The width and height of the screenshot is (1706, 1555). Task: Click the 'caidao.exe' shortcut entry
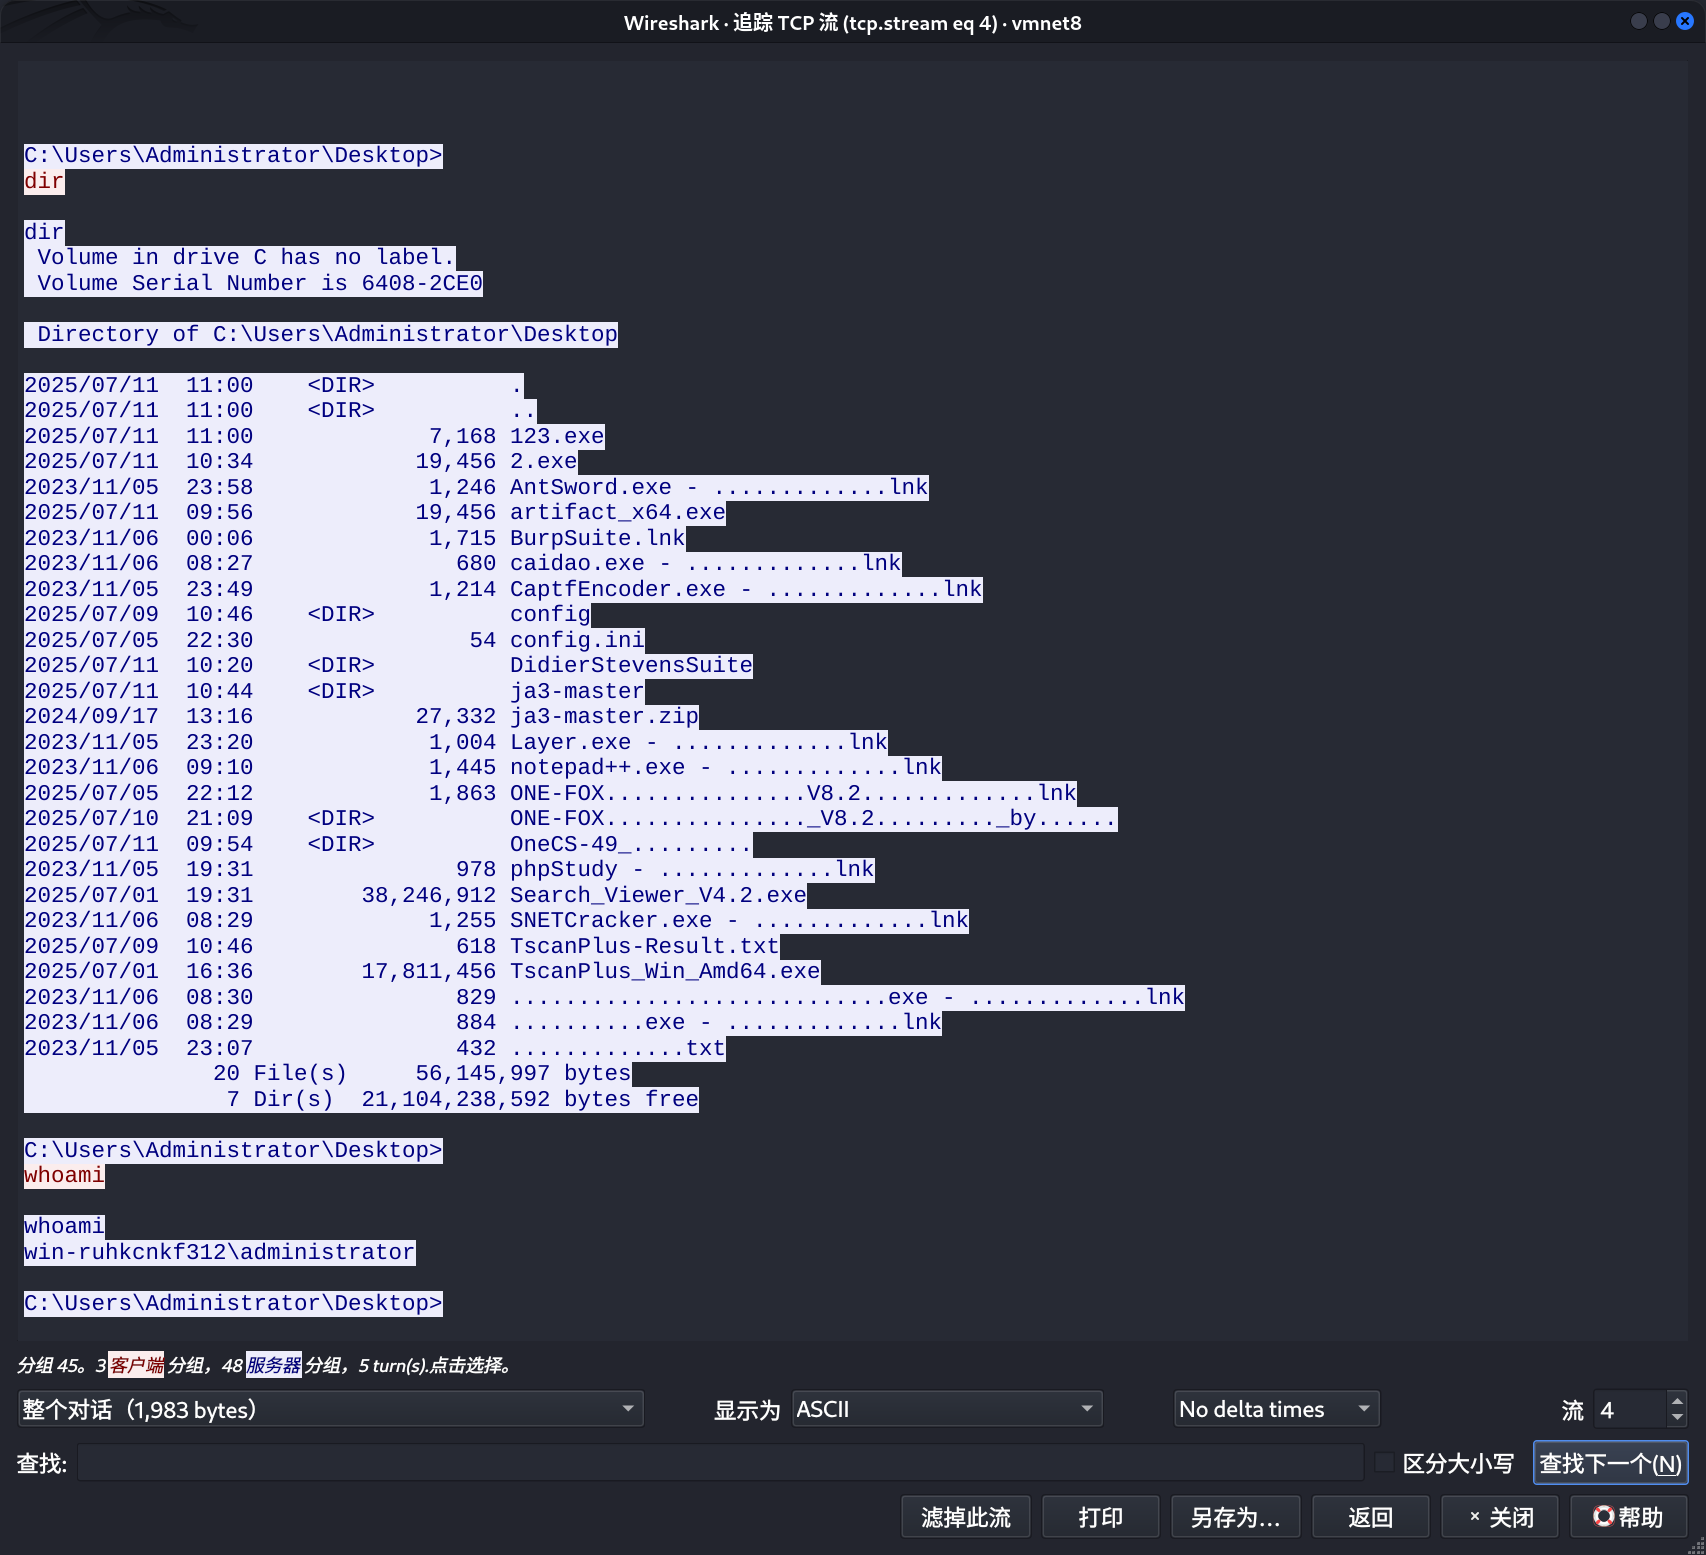tap(706, 563)
